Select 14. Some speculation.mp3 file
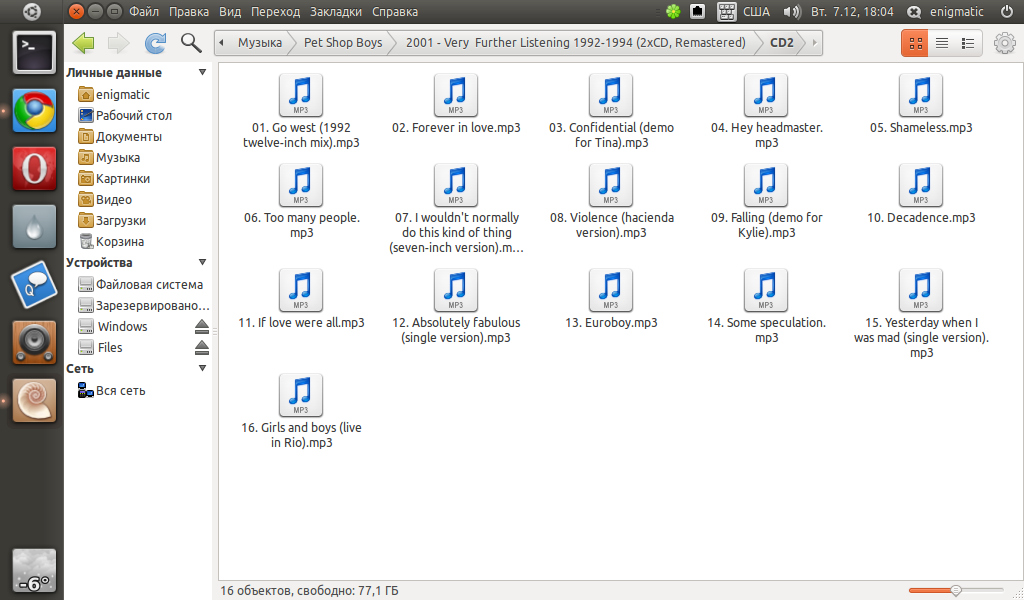 click(x=766, y=306)
